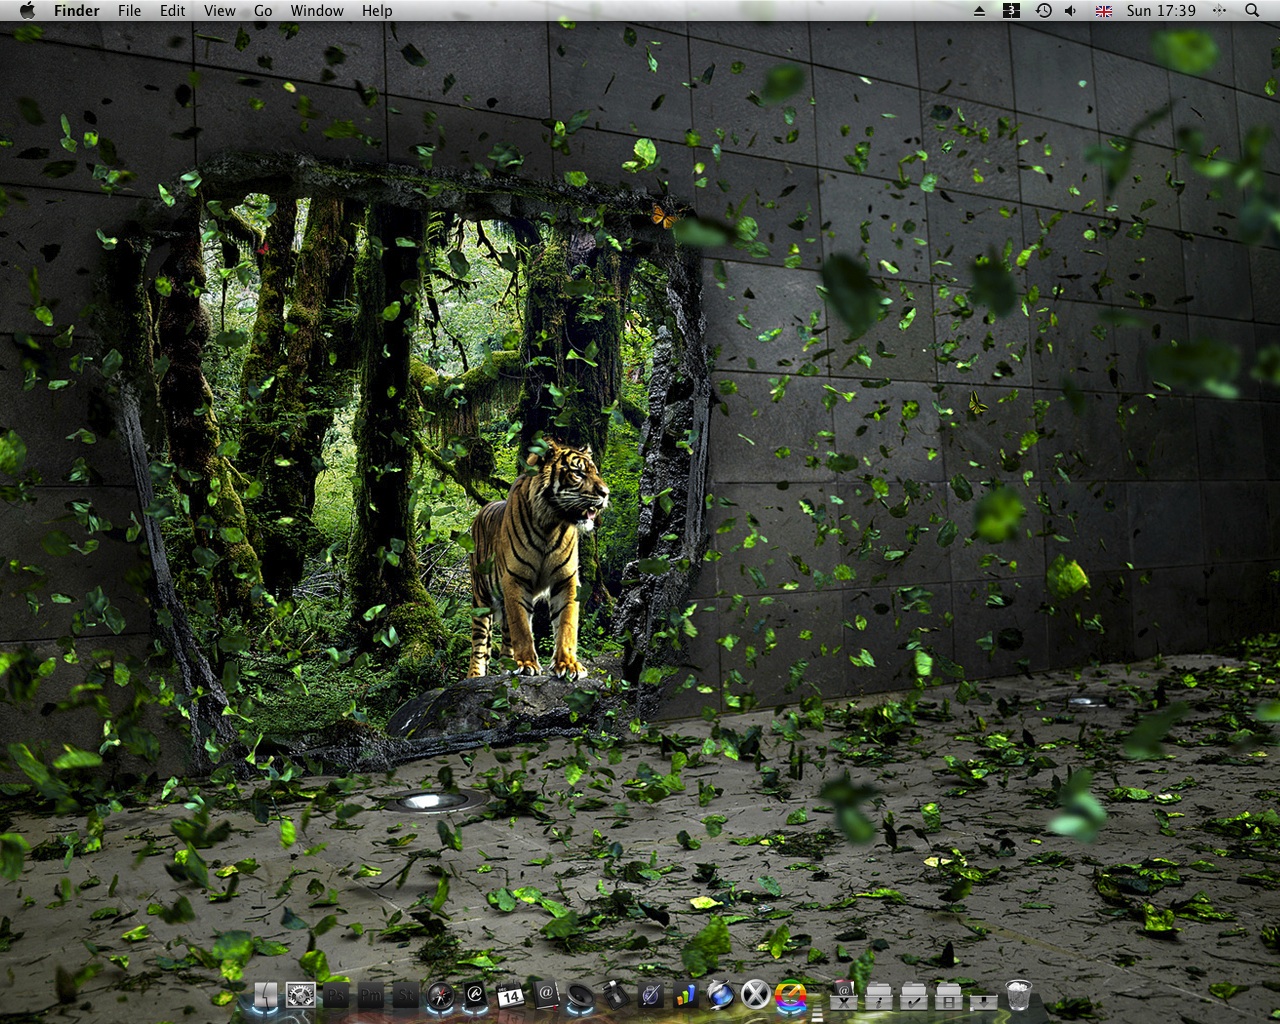The width and height of the screenshot is (1280, 1024).
Task: Click the Sun 17:39 clock
Action: (x=1161, y=10)
